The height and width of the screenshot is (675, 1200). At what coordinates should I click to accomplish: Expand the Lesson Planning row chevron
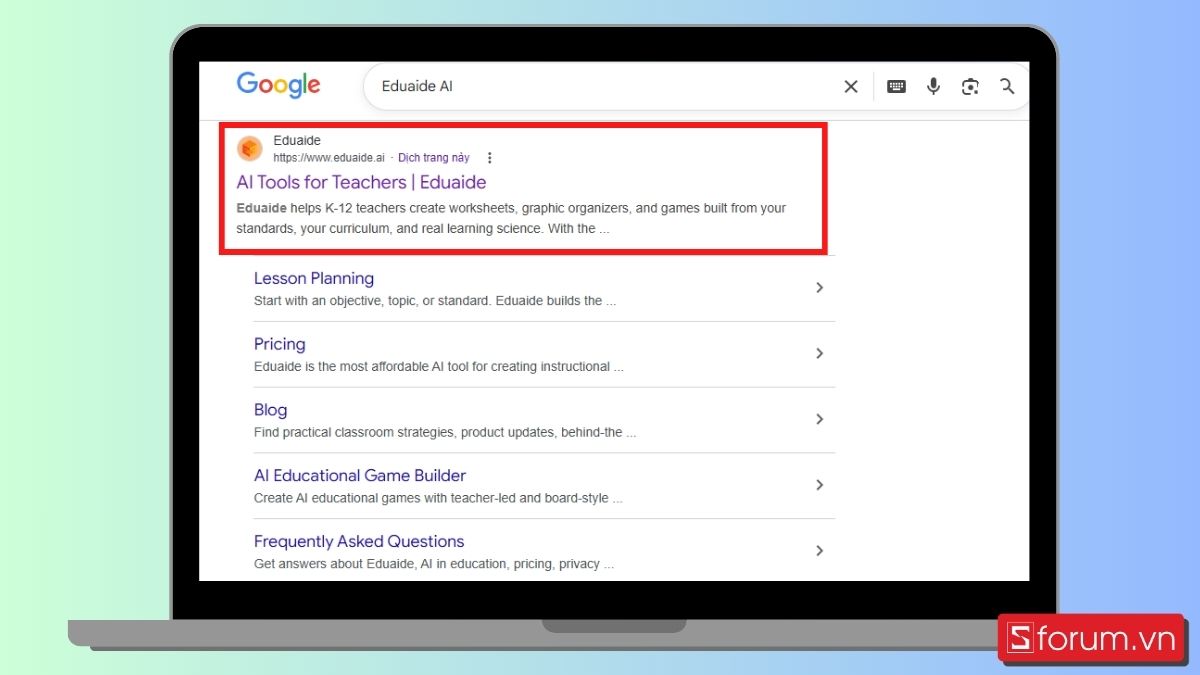[x=819, y=288]
